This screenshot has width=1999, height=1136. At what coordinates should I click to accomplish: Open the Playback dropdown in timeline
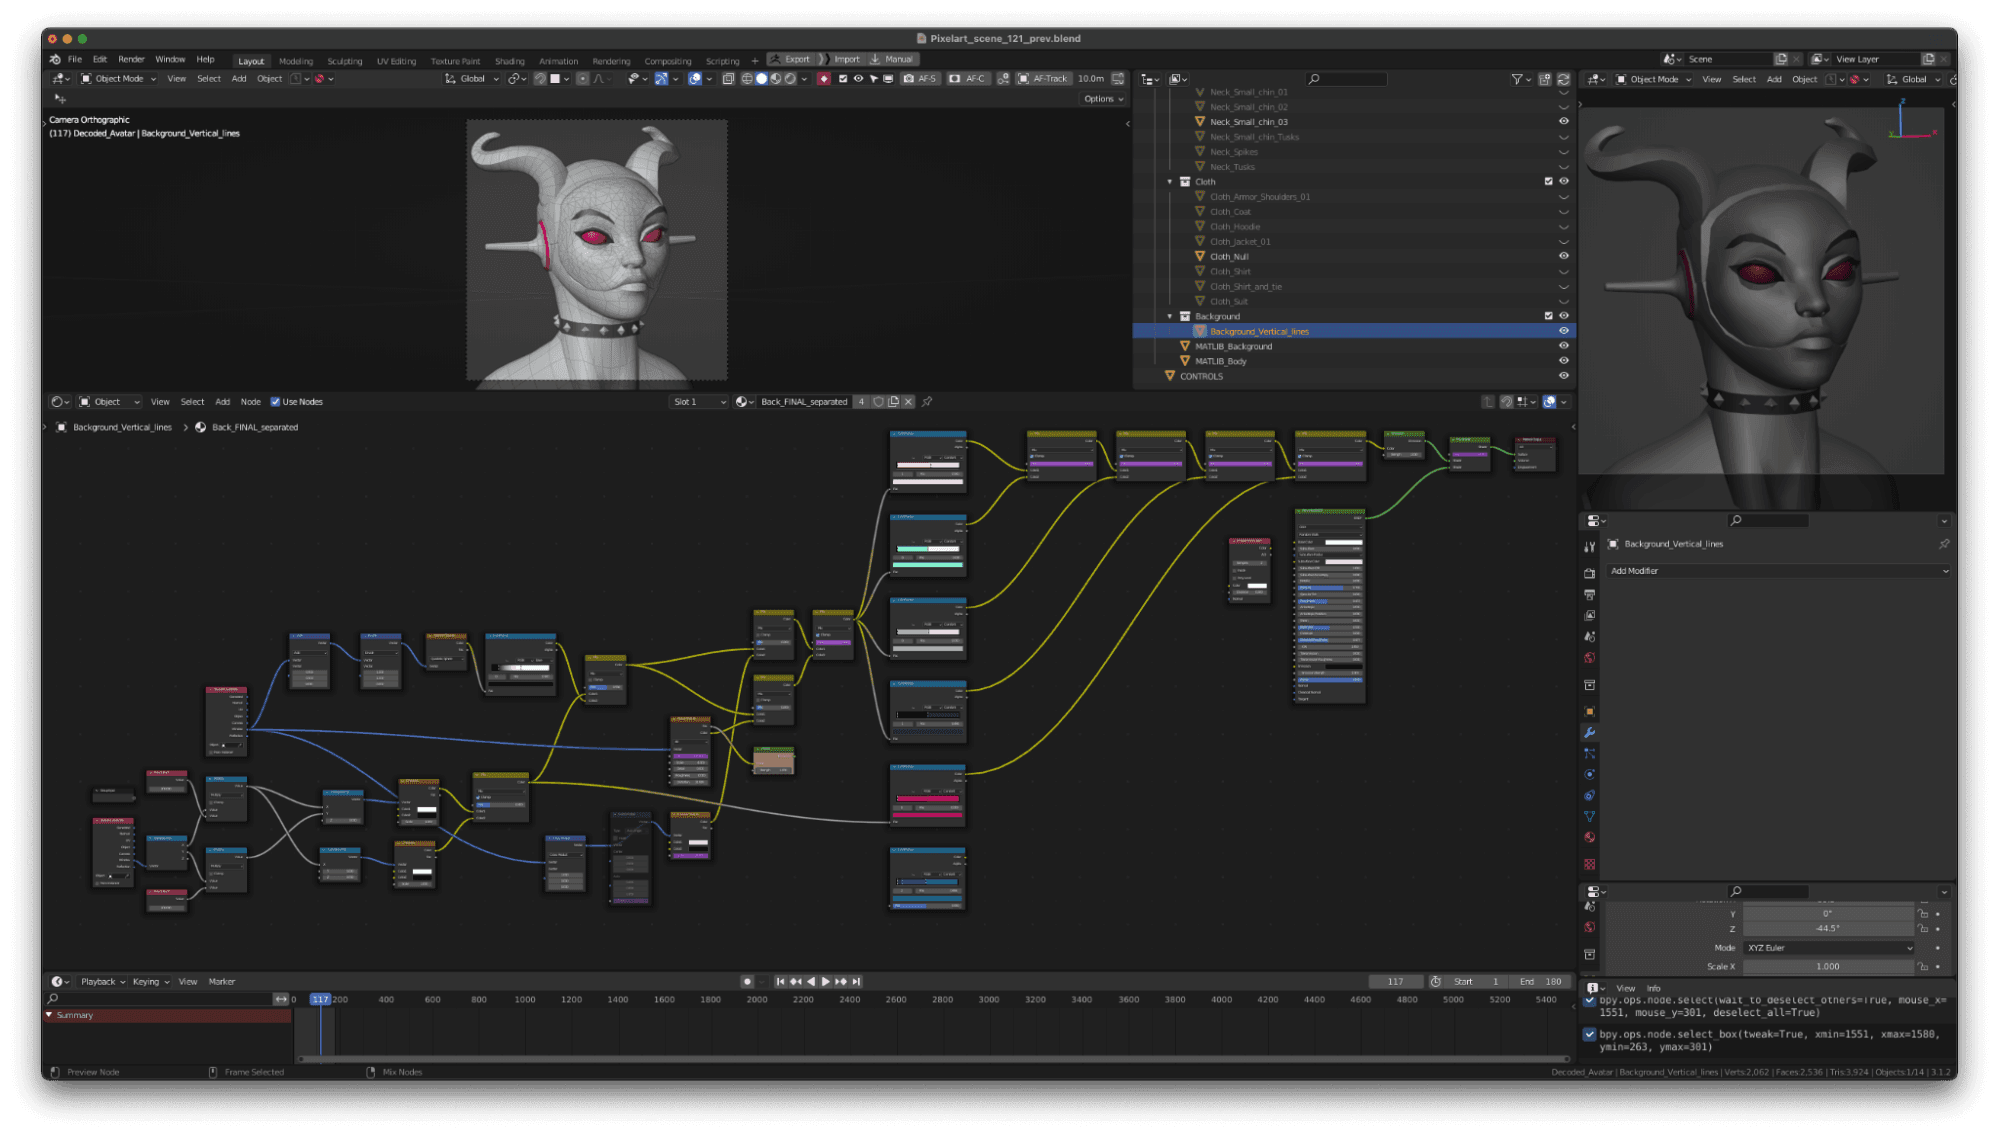(102, 982)
